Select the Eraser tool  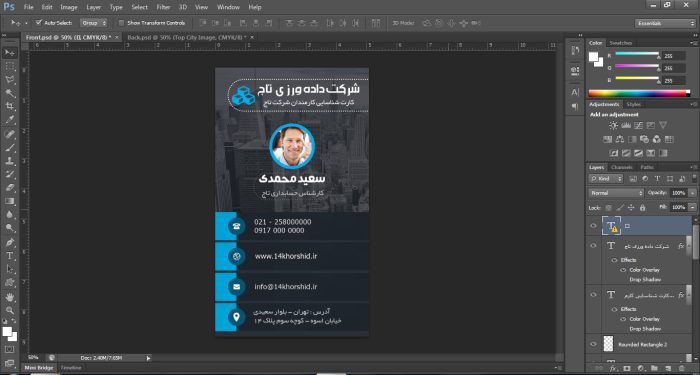[9, 188]
